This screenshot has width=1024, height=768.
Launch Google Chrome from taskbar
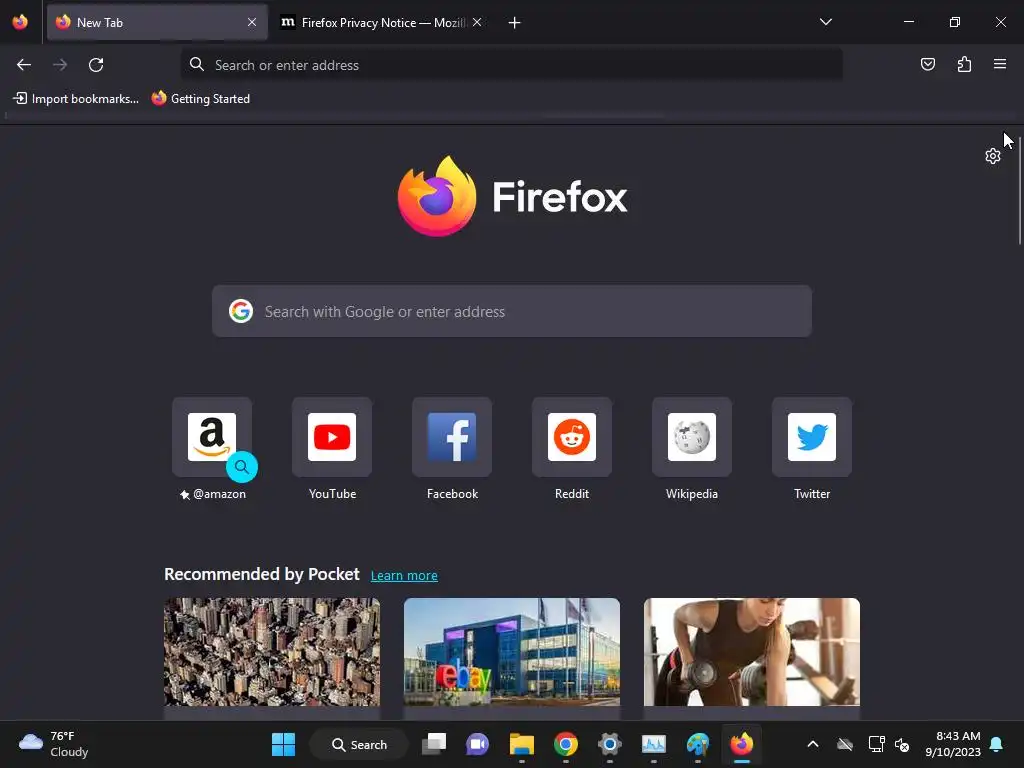566,744
